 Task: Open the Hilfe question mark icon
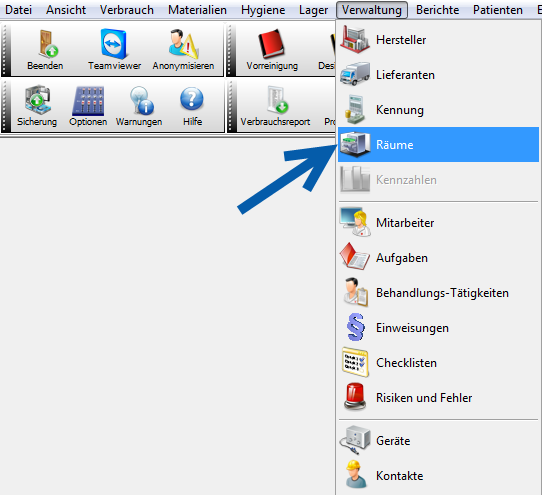tap(192, 106)
